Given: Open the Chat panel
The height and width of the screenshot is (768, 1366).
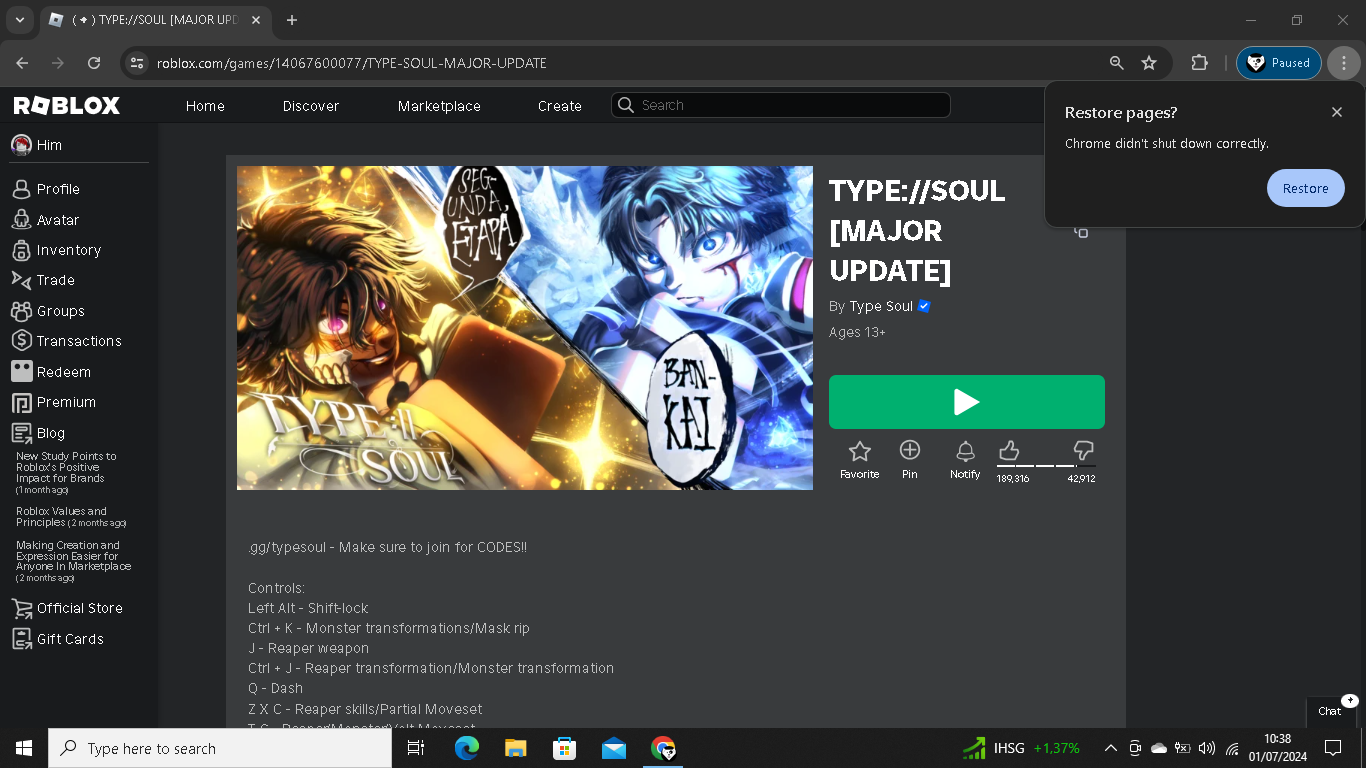Looking at the screenshot, I should coord(1332,711).
